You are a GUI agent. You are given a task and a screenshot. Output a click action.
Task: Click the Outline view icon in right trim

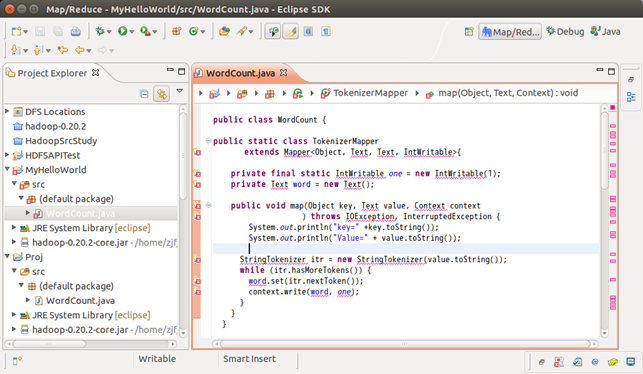click(x=631, y=97)
